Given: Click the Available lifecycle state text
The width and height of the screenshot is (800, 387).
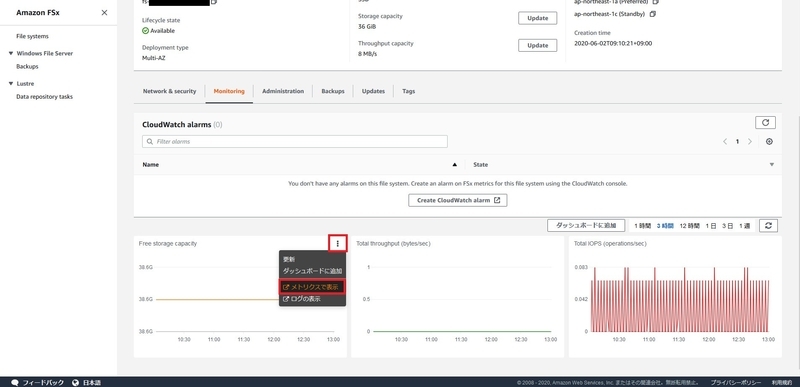Looking at the screenshot, I should [162, 31].
